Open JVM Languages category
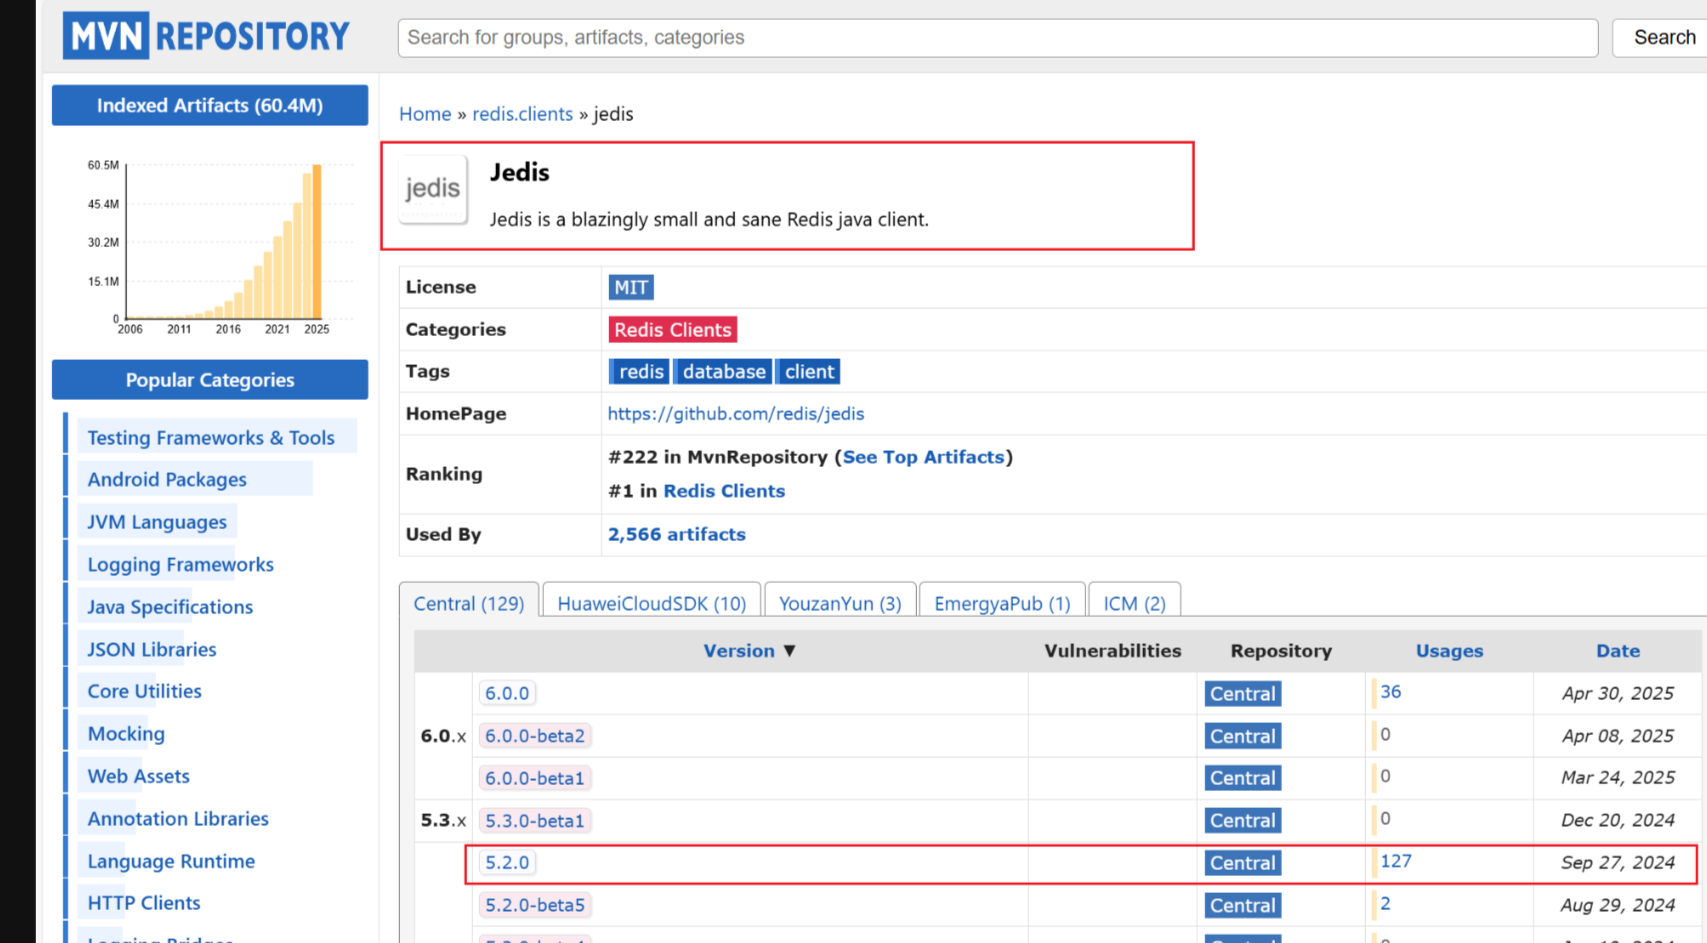This screenshot has height=943, width=1707. (157, 522)
